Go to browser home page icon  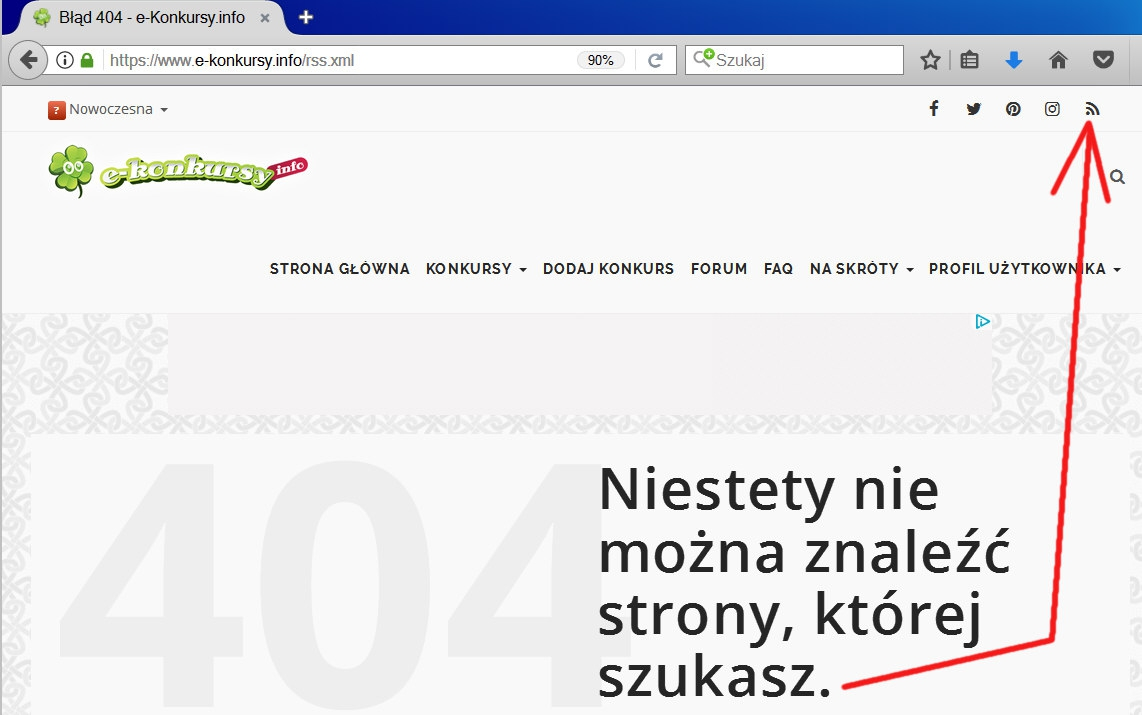pyautogui.click(x=1058, y=60)
